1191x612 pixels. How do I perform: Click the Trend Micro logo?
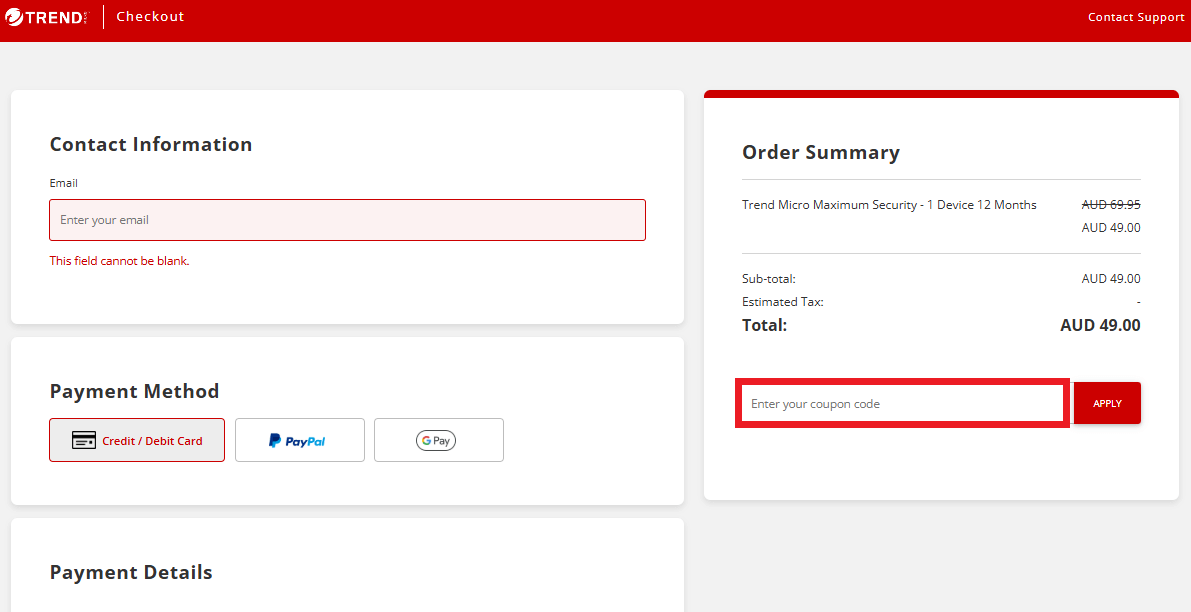click(46, 16)
